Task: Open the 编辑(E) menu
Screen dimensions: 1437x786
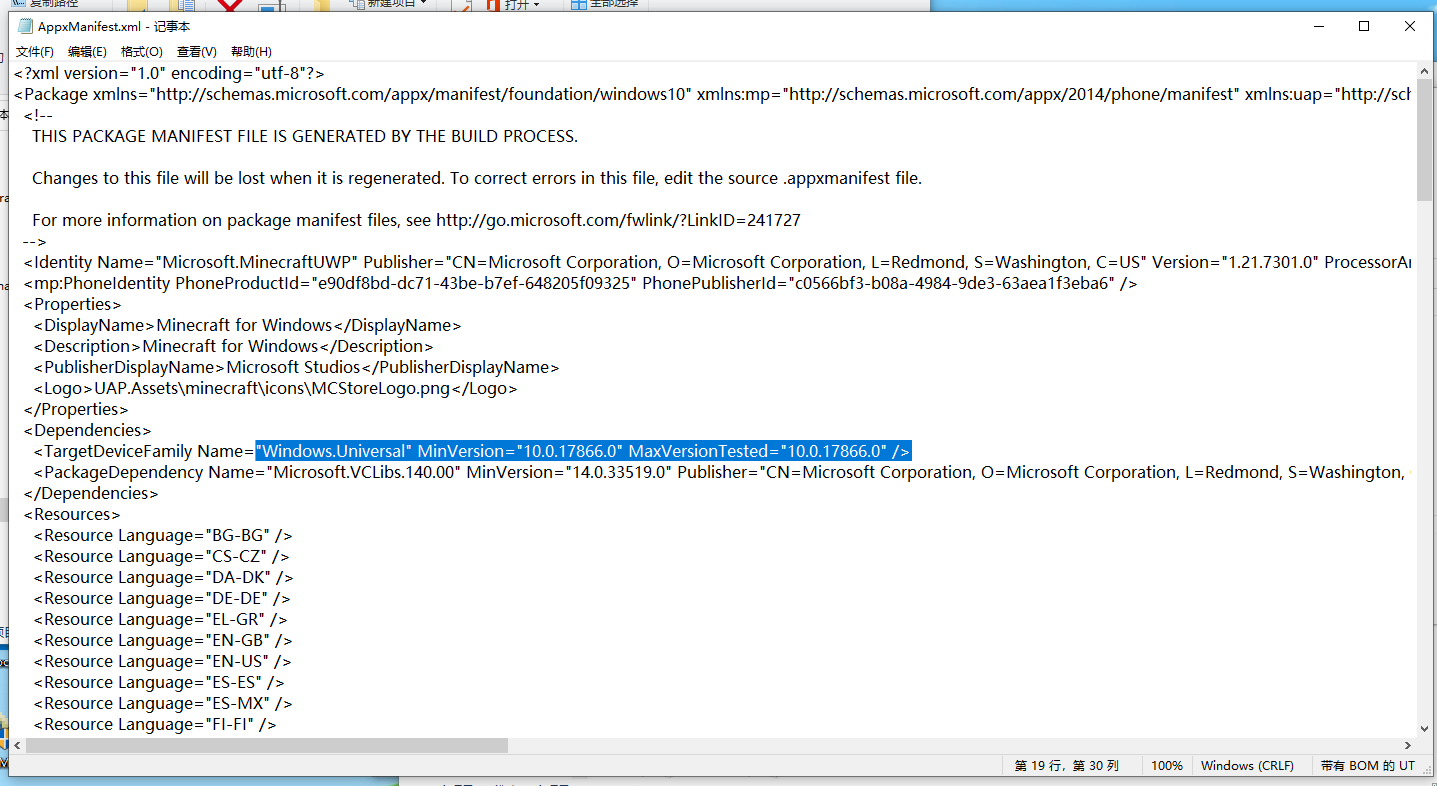Action: coord(87,52)
